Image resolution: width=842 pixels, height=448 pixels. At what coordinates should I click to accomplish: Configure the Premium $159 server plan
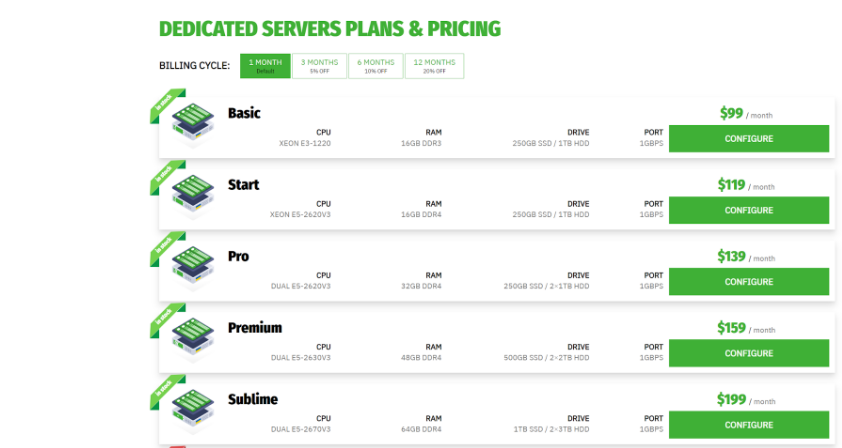[x=749, y=353]
